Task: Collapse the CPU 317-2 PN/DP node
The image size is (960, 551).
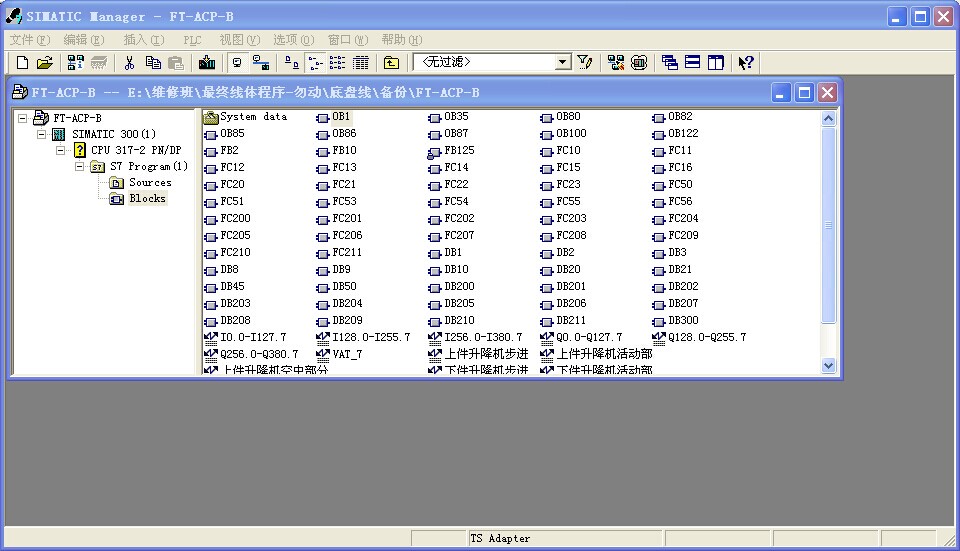Action: pyautogui.click(x=61, y=150)
